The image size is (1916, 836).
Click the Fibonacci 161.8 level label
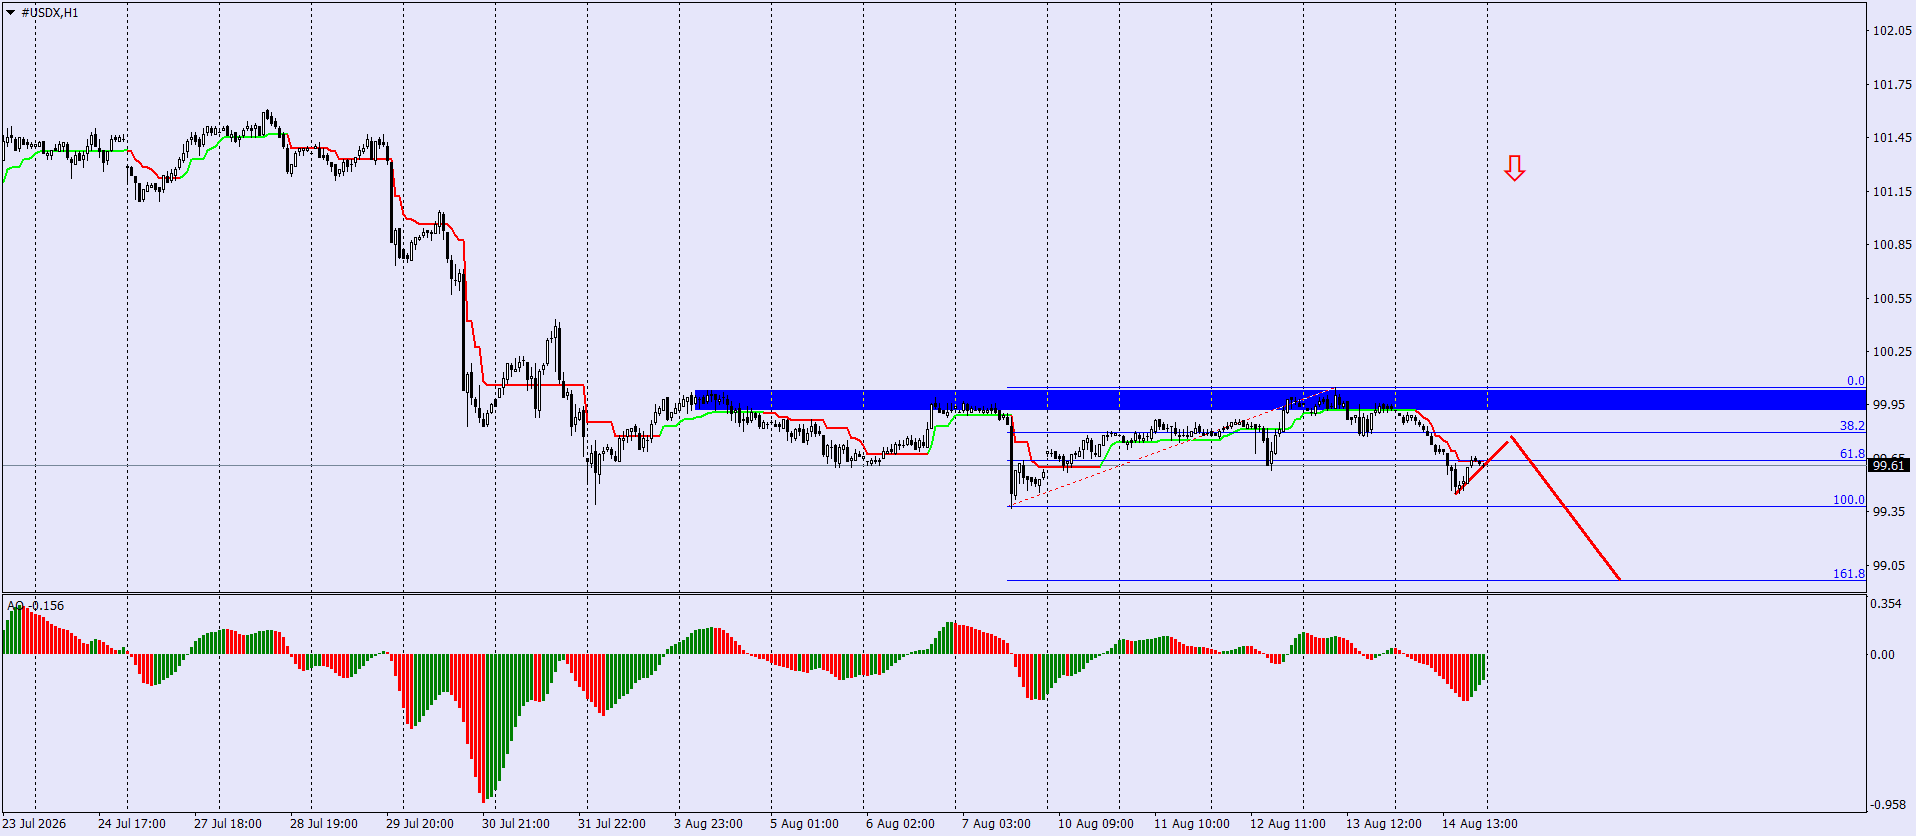pyautogui.click(x=1848, y=574)
